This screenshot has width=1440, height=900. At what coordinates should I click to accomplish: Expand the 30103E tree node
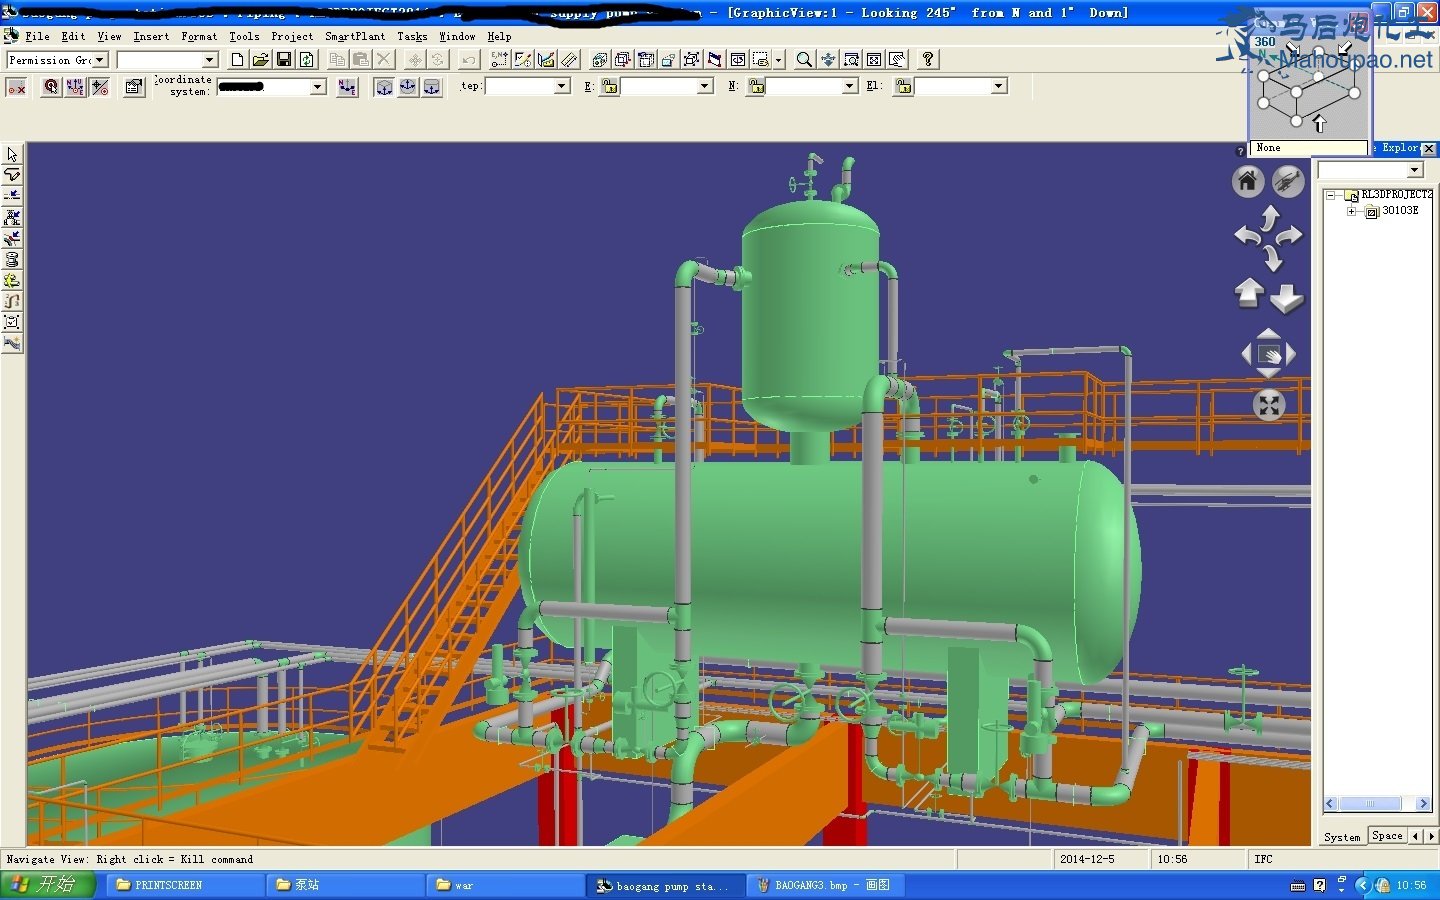click(x=1351, y=211)
